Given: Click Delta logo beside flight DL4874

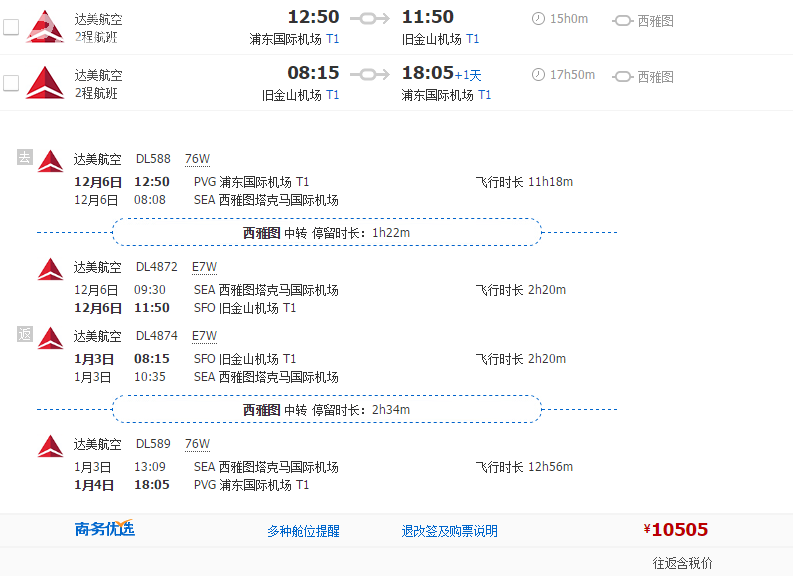Looking at the screenshot, I should (50, 338).
